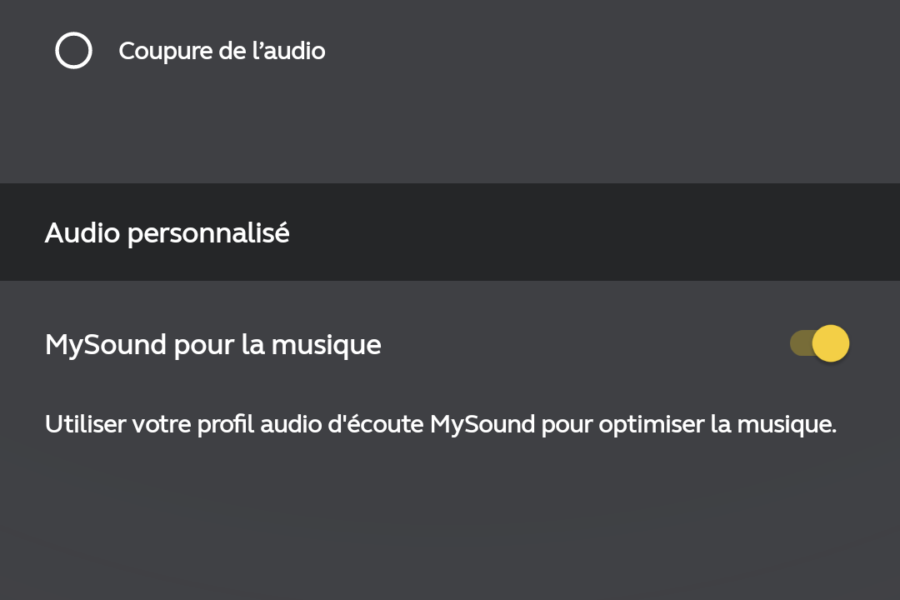Click the Audio personnalisé section header
This screenshot has height=600, width=900.
click(450, 232)
